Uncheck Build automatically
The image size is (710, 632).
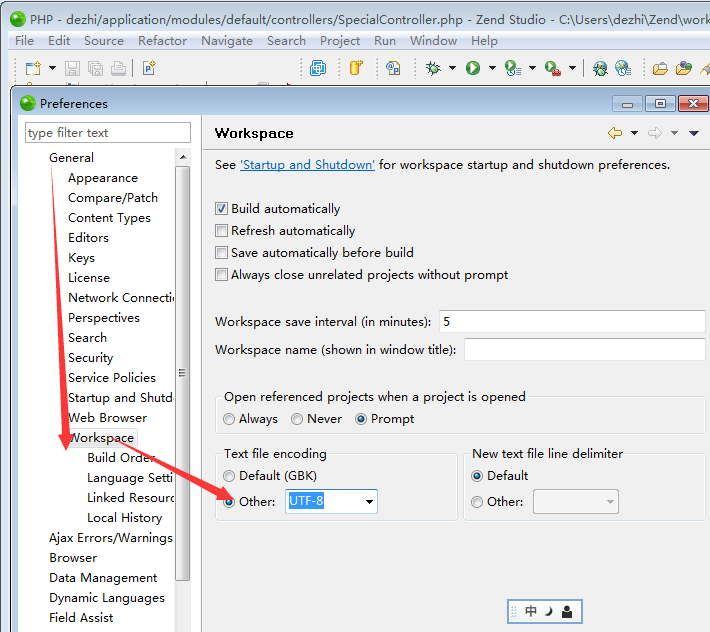tap(221, 209)
